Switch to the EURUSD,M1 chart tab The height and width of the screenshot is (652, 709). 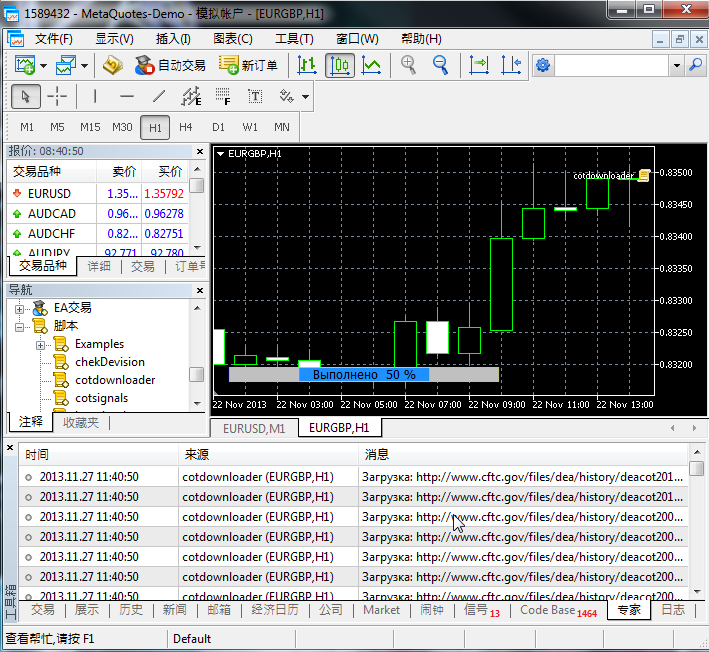[x=254, y=428]
